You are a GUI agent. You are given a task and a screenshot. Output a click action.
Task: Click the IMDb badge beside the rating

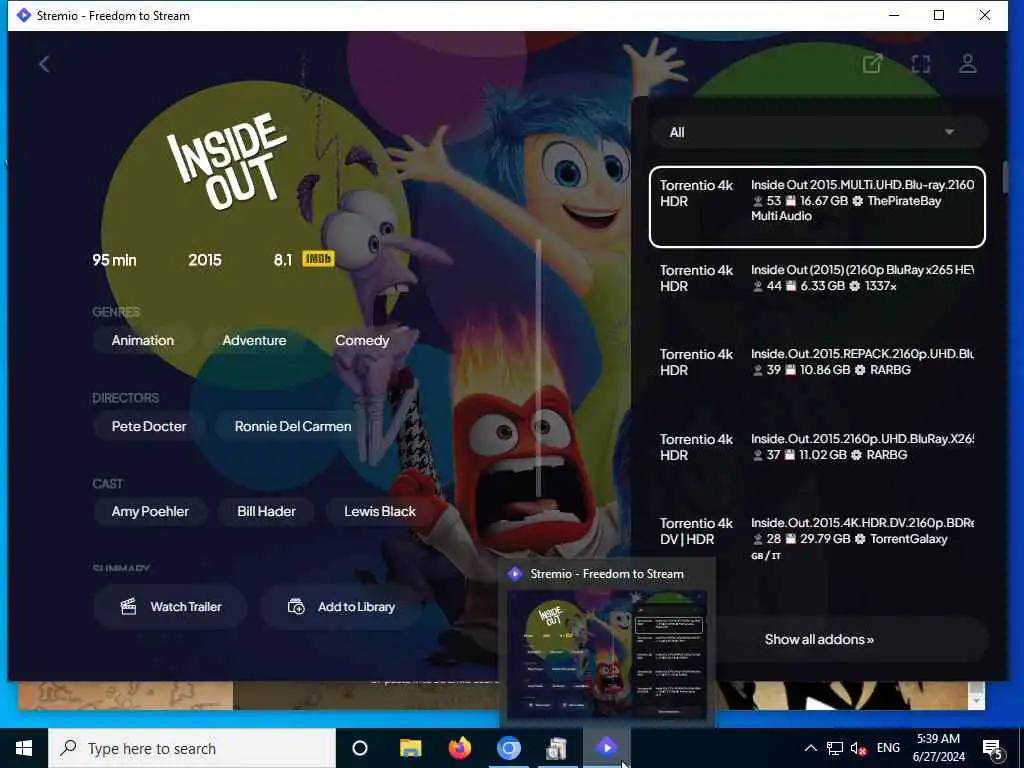(x=318, y=259)
